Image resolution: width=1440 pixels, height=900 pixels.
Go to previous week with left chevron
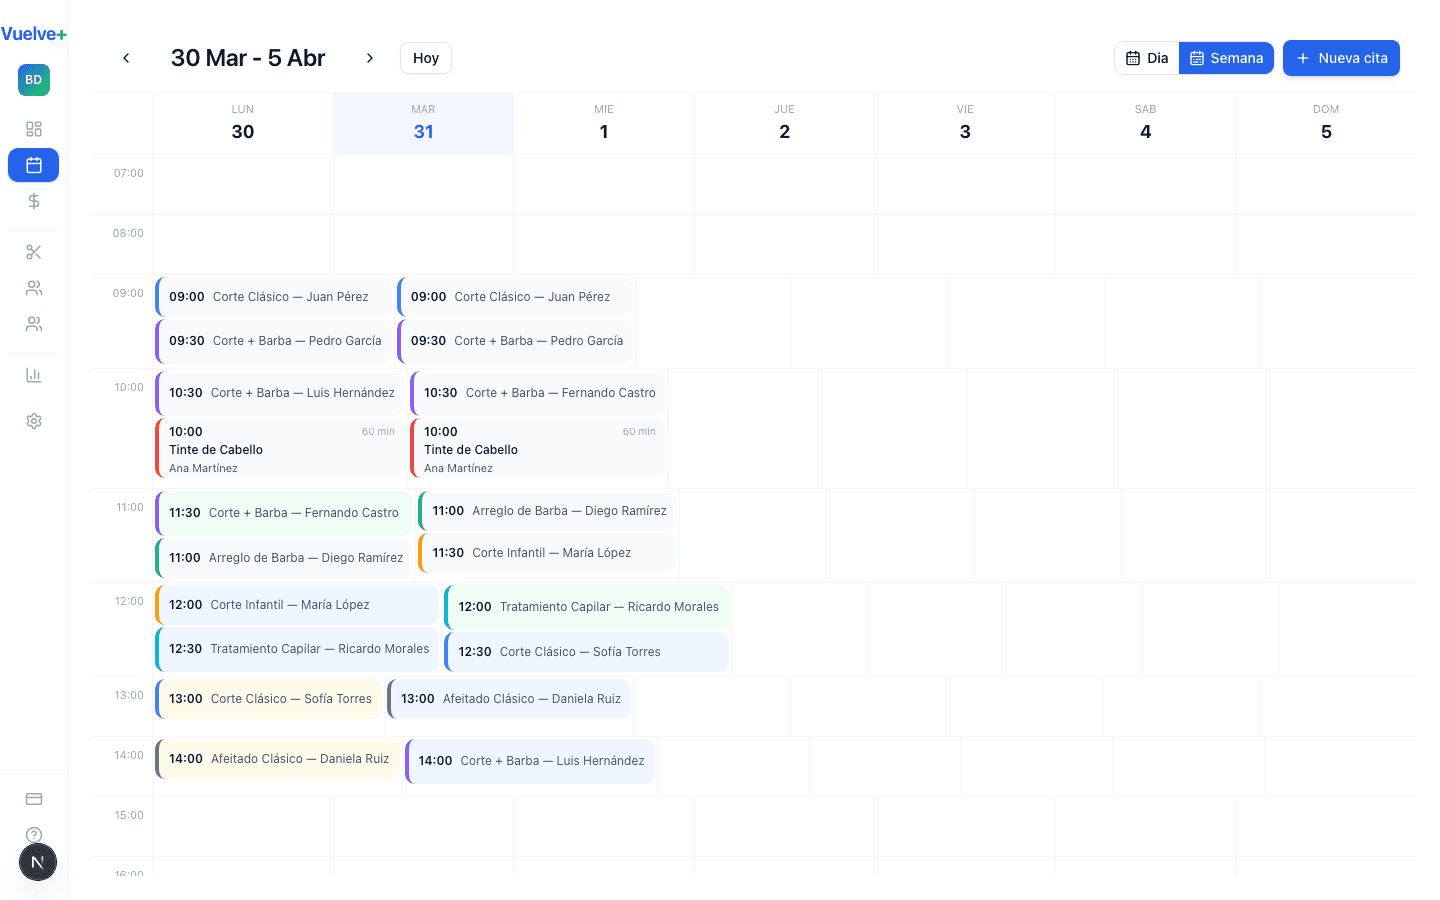click(126, 58)
